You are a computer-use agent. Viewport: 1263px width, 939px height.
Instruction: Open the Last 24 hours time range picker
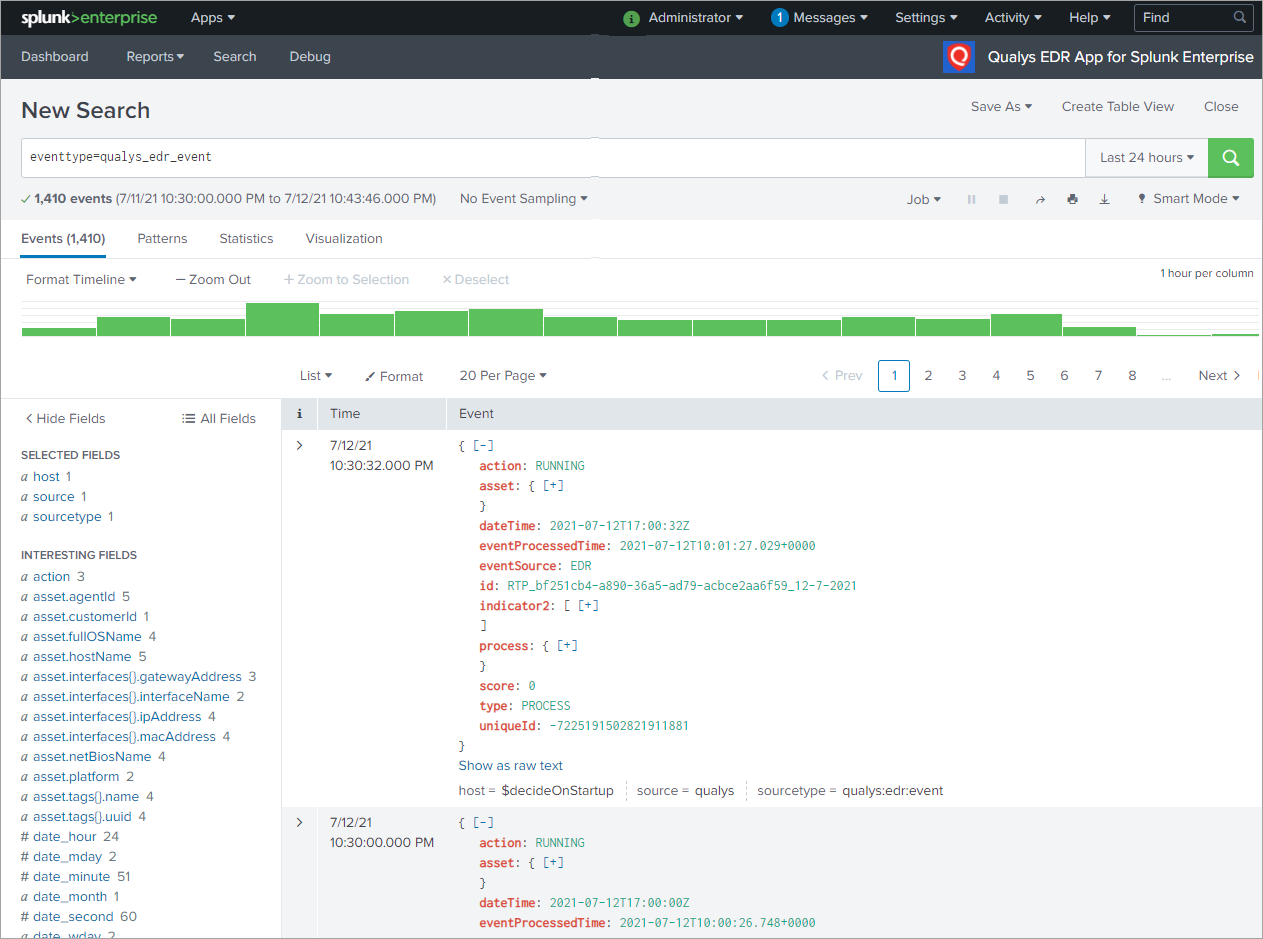click(1146, 158)
